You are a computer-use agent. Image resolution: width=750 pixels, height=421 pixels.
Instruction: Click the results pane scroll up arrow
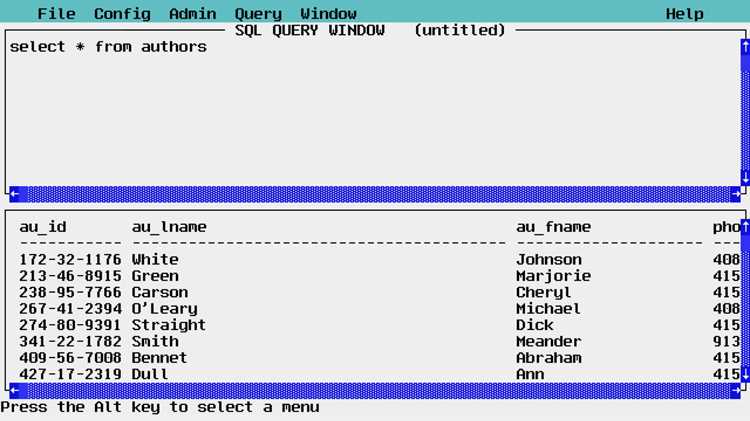tap(745, 227)
